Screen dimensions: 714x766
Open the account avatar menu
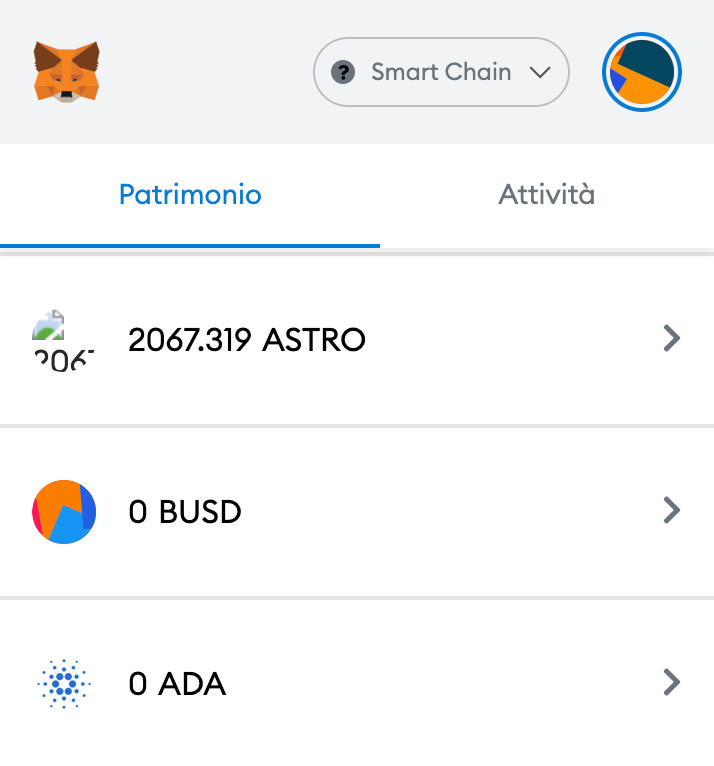[x=642, y=72]
